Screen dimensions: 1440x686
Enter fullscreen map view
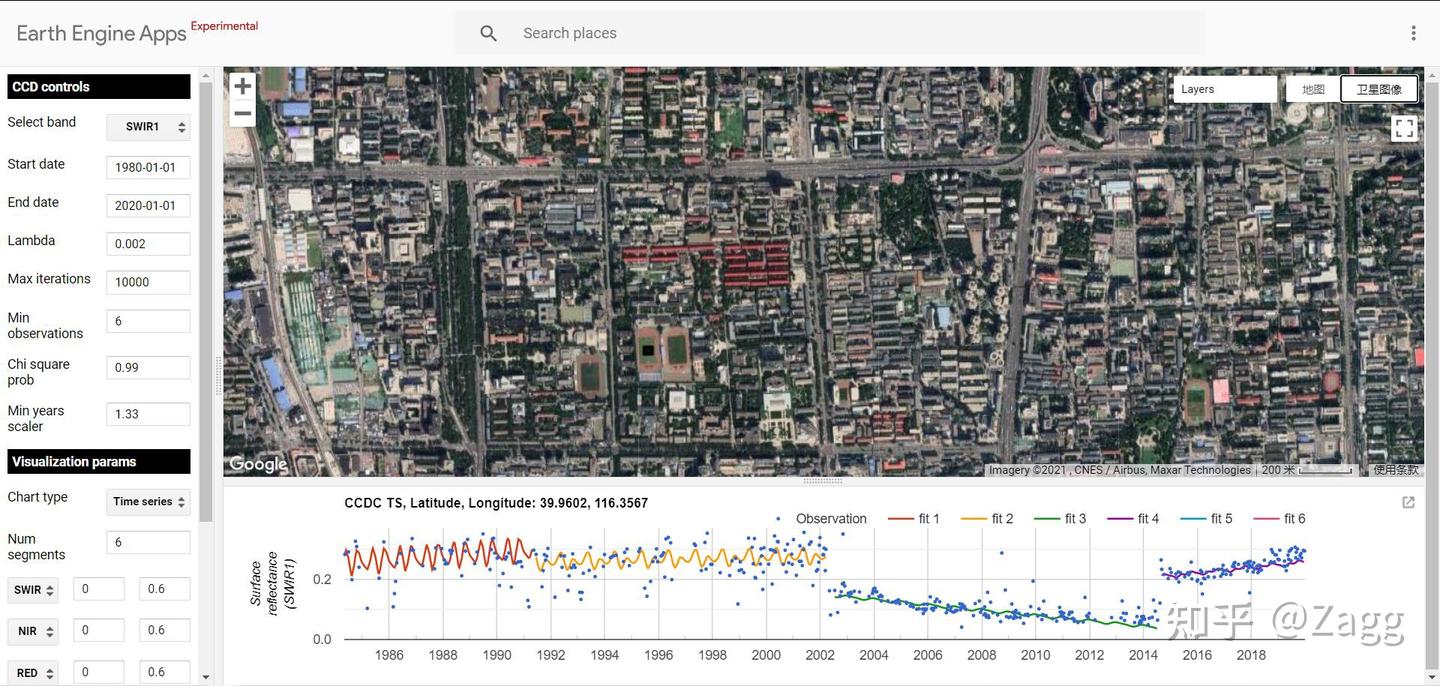click(1404, 128)
